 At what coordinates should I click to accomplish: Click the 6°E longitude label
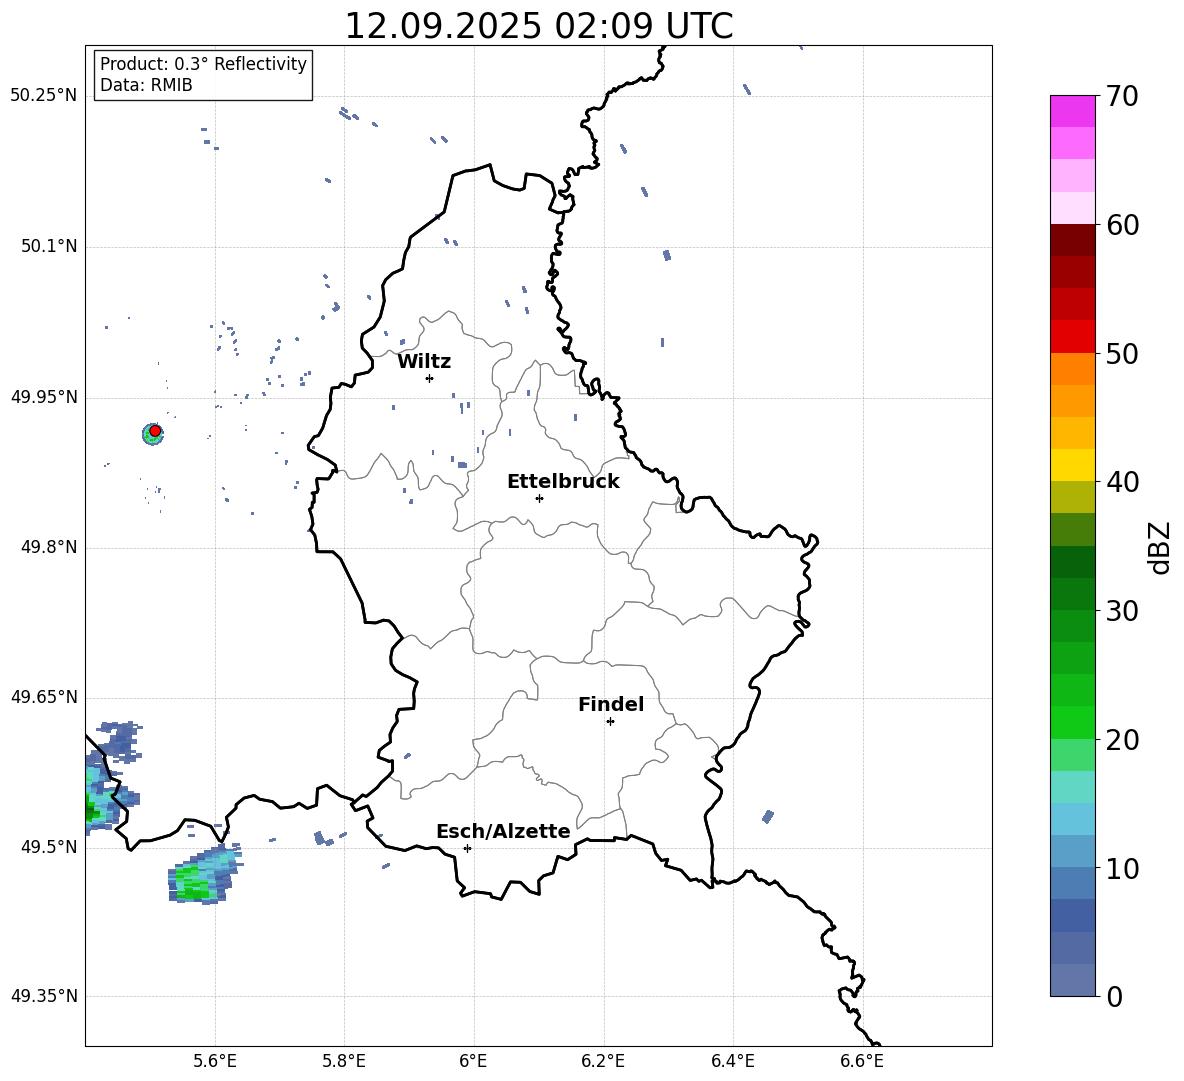473,1061
